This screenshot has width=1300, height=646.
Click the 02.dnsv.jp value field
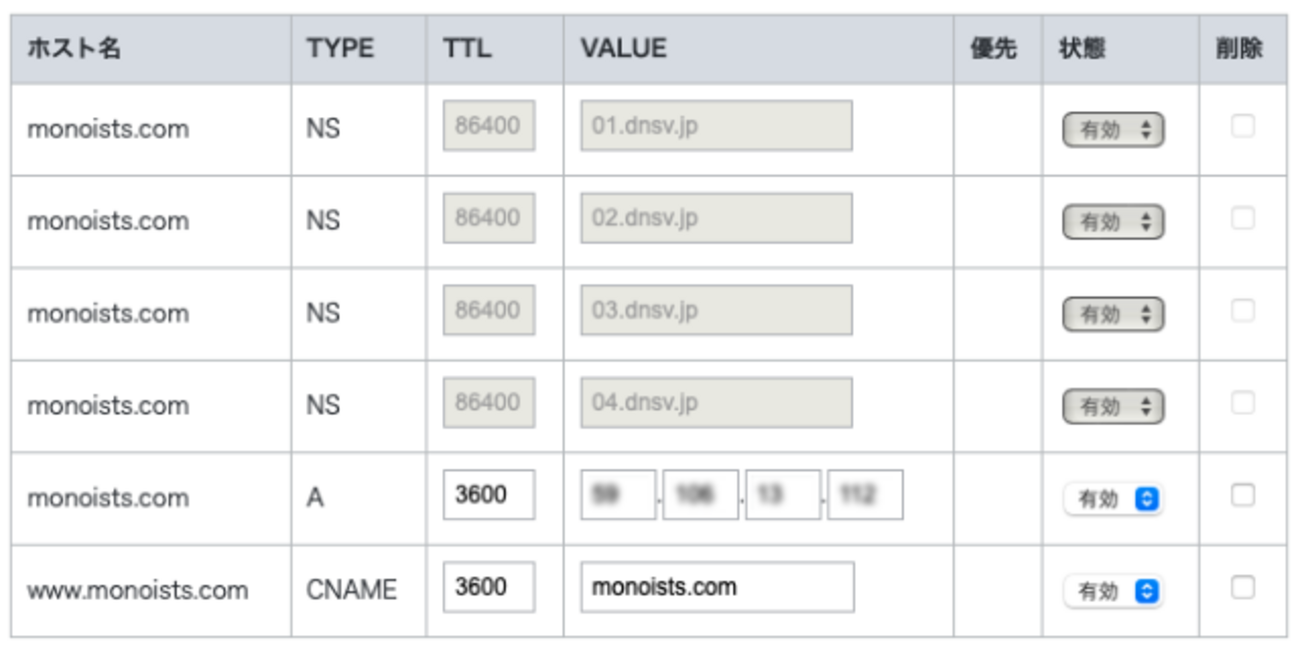point(716,218)
